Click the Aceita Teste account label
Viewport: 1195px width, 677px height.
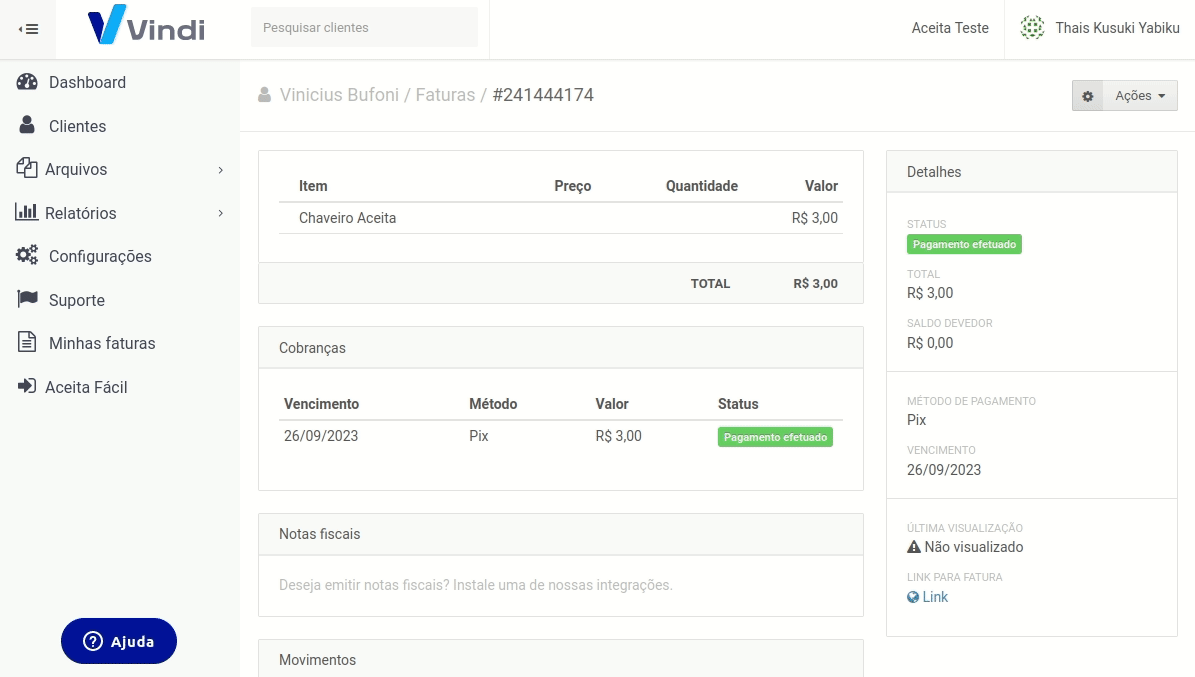coord(950,28)
